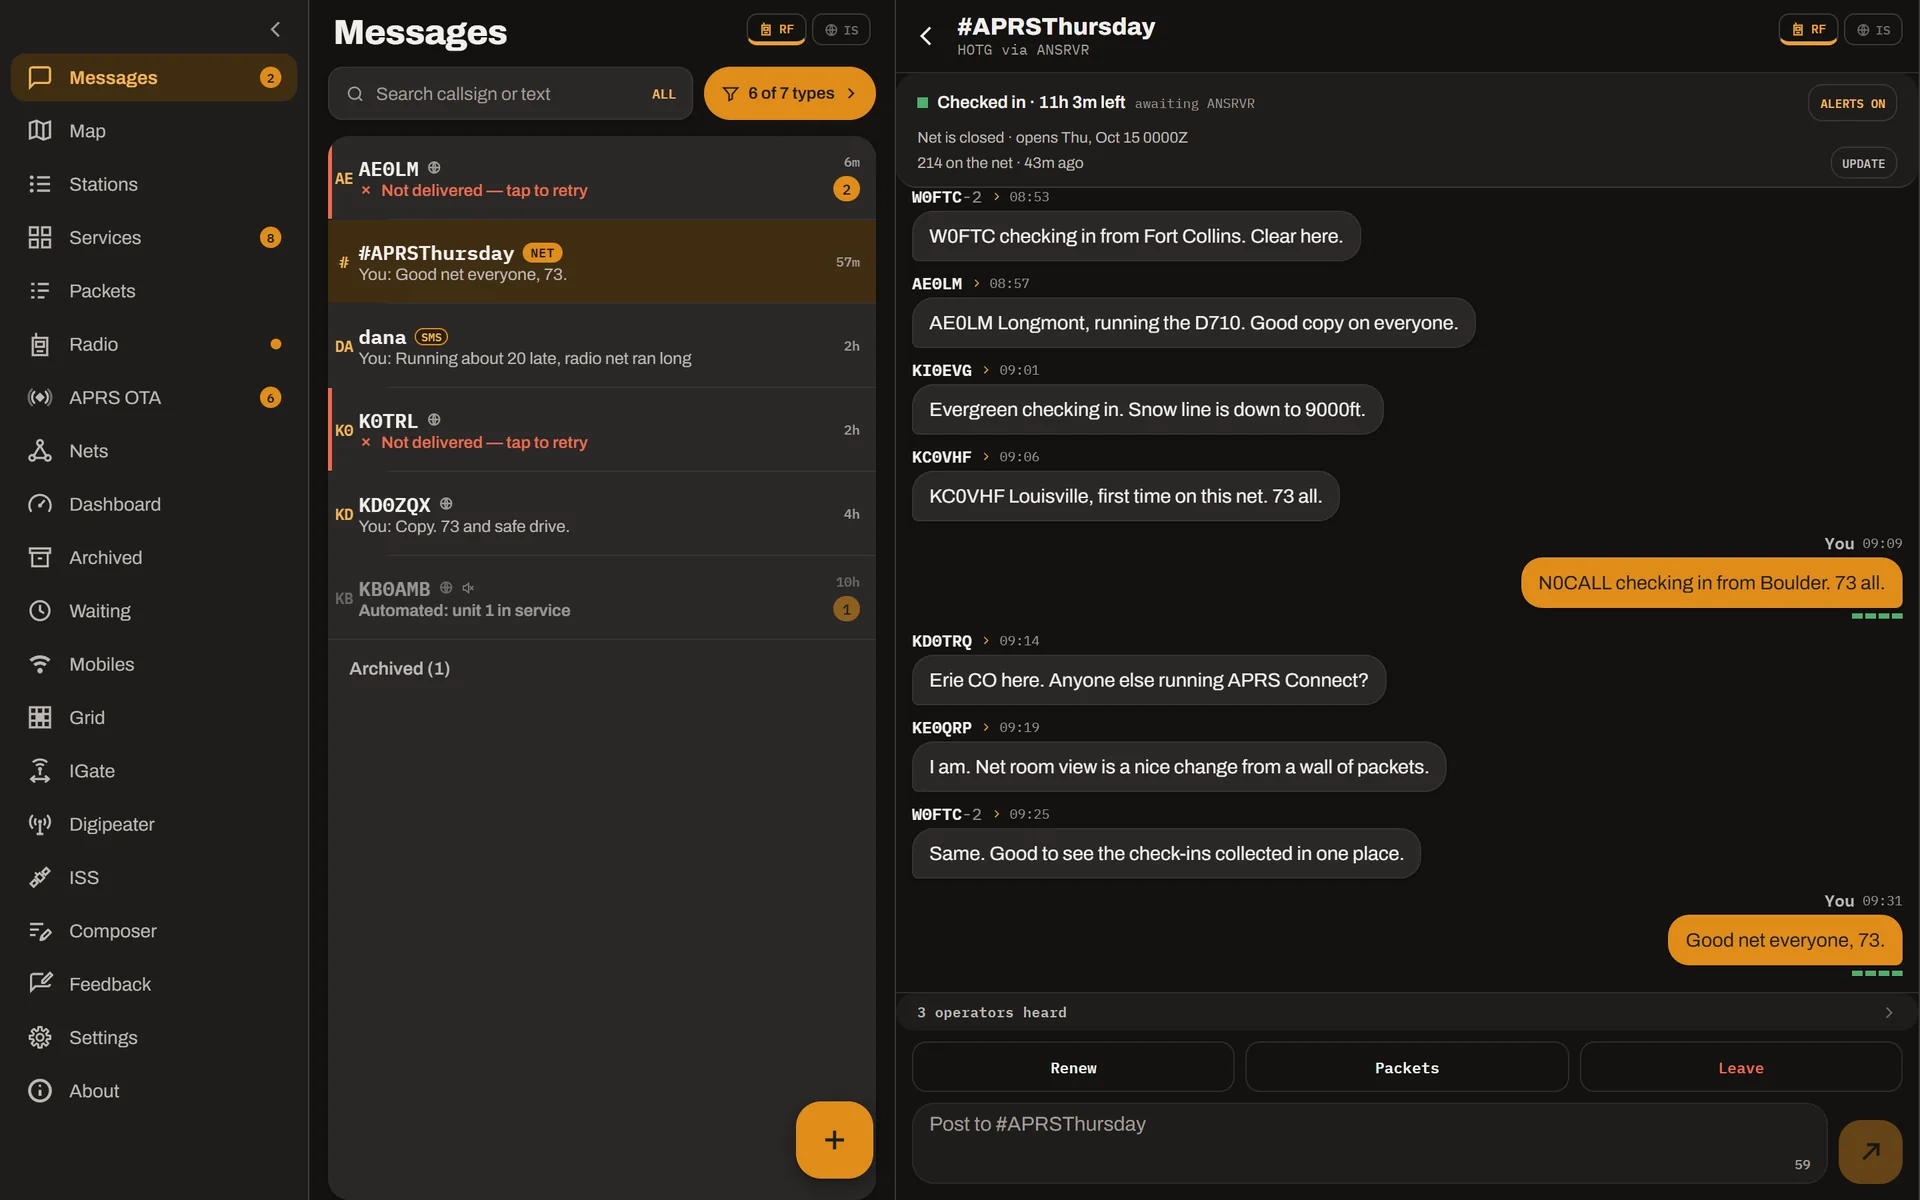The image size is (1920, 1200).
Task: Open the Nets icon in sidebar
Action: click(40, 451)
